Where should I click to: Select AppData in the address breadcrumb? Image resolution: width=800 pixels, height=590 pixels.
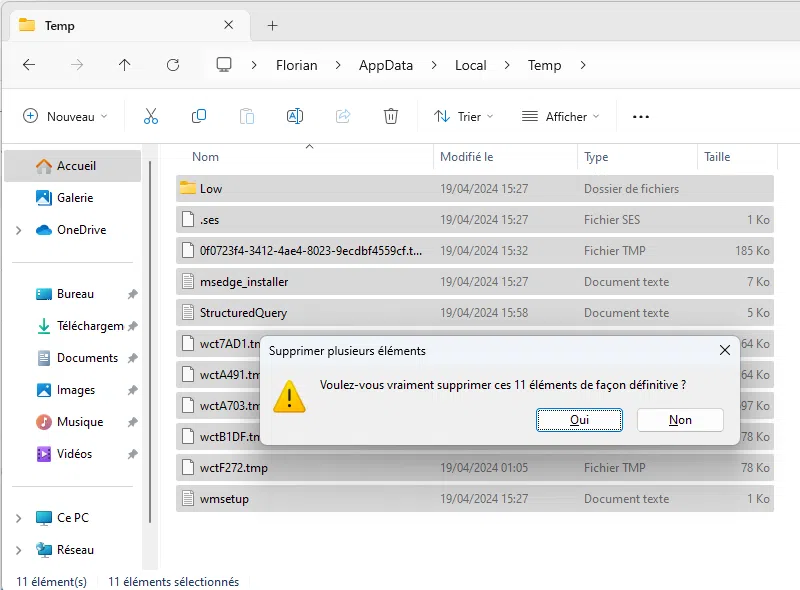[386, 65]
